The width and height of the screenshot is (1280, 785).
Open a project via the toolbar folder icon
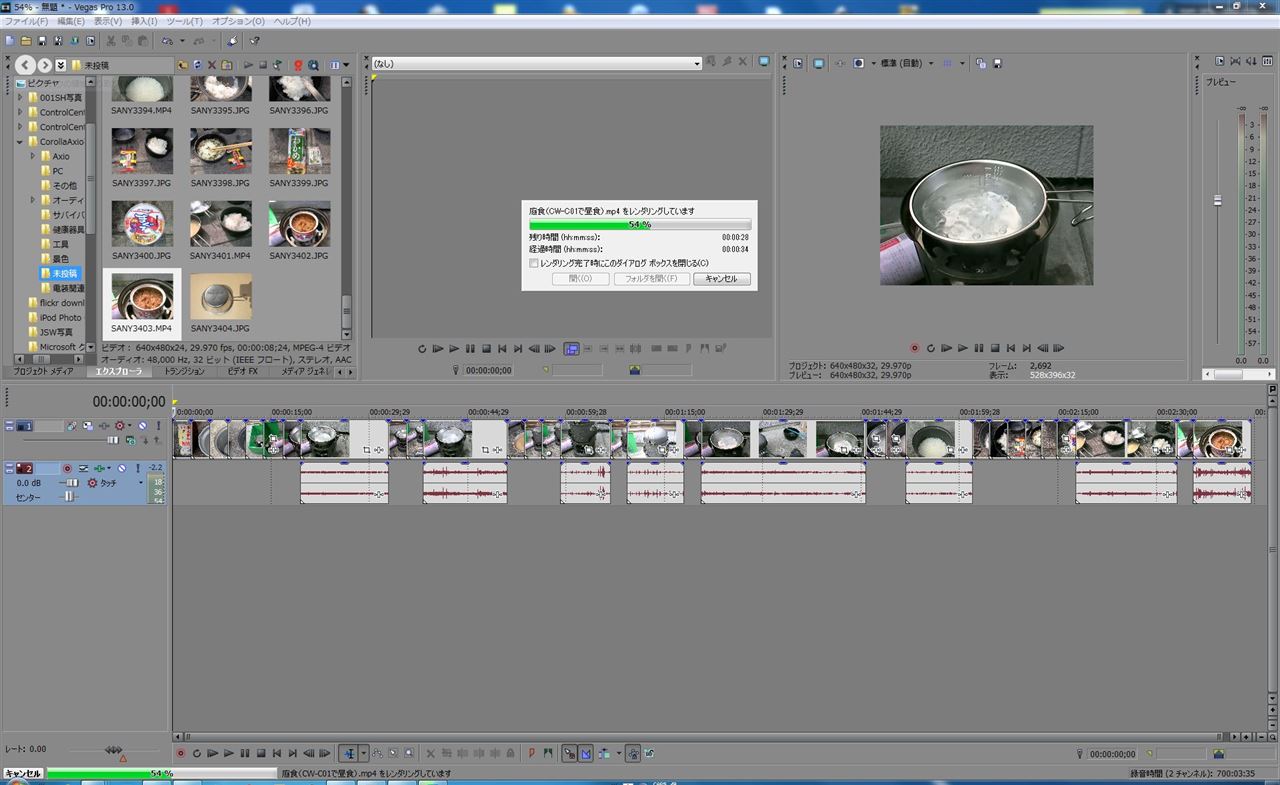(x=26, y=41)
